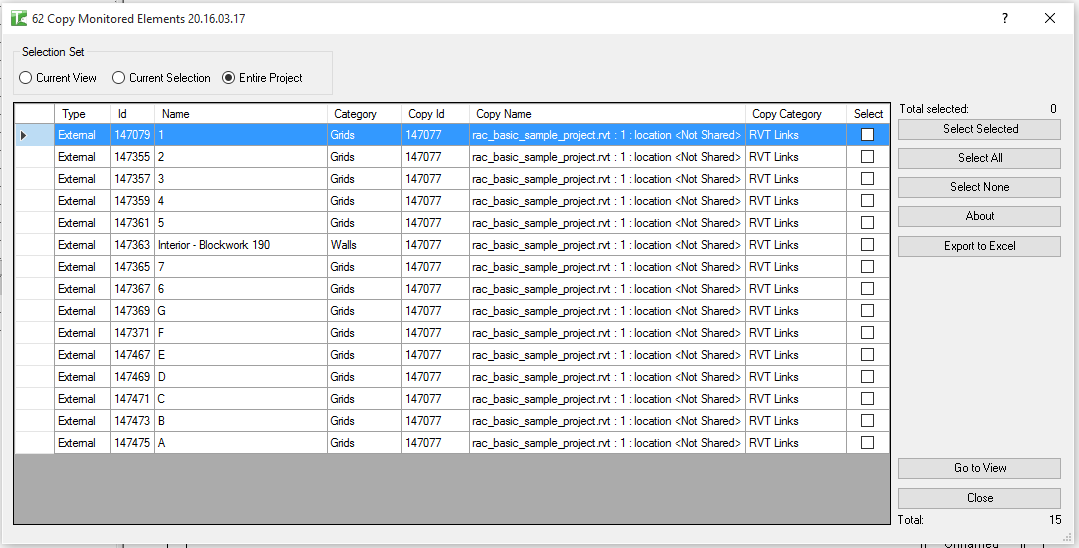
Task: Click the Id cell 147475
Action: click(132, 443)
